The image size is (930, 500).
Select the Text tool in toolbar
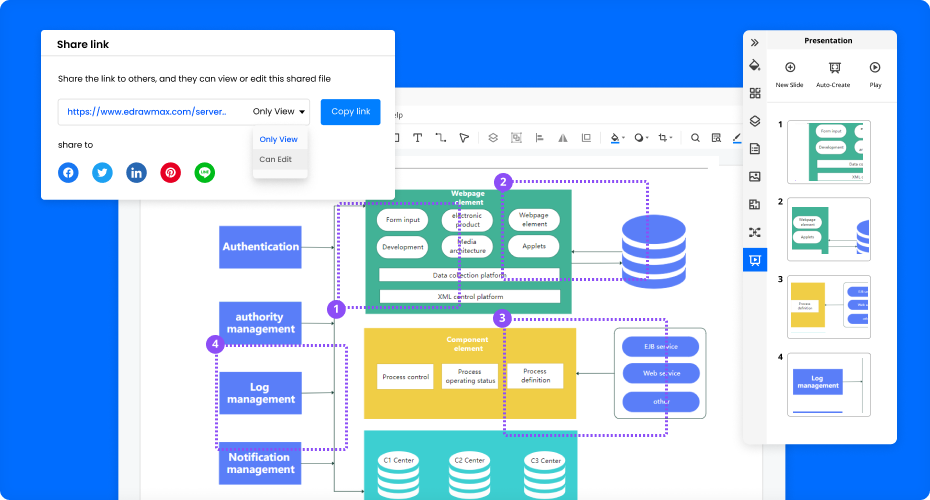(x=417, y=138)
